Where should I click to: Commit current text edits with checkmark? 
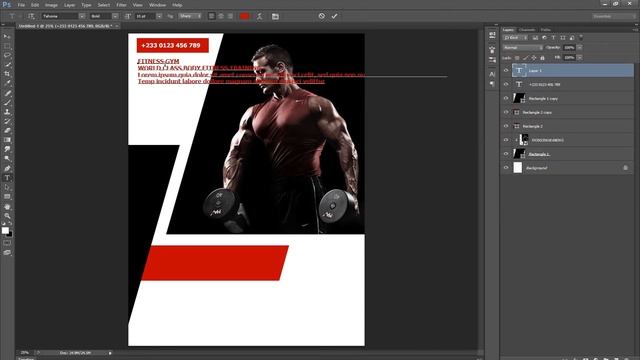pyautogui.click(x=334, y=16)
